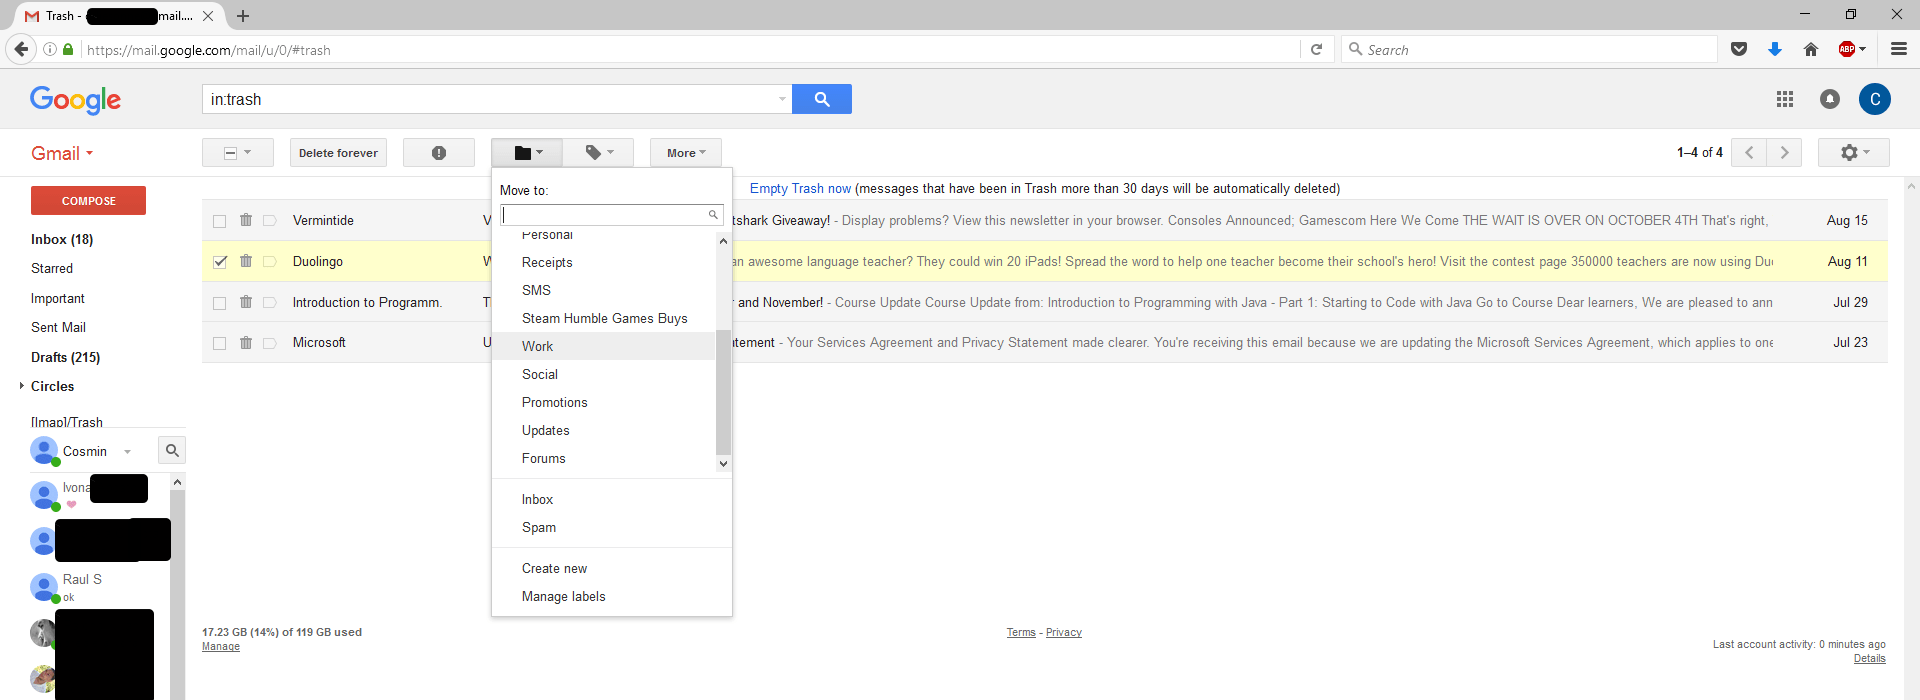
Task: Click the Report spam exclamation icon
Action: [438, 153]
